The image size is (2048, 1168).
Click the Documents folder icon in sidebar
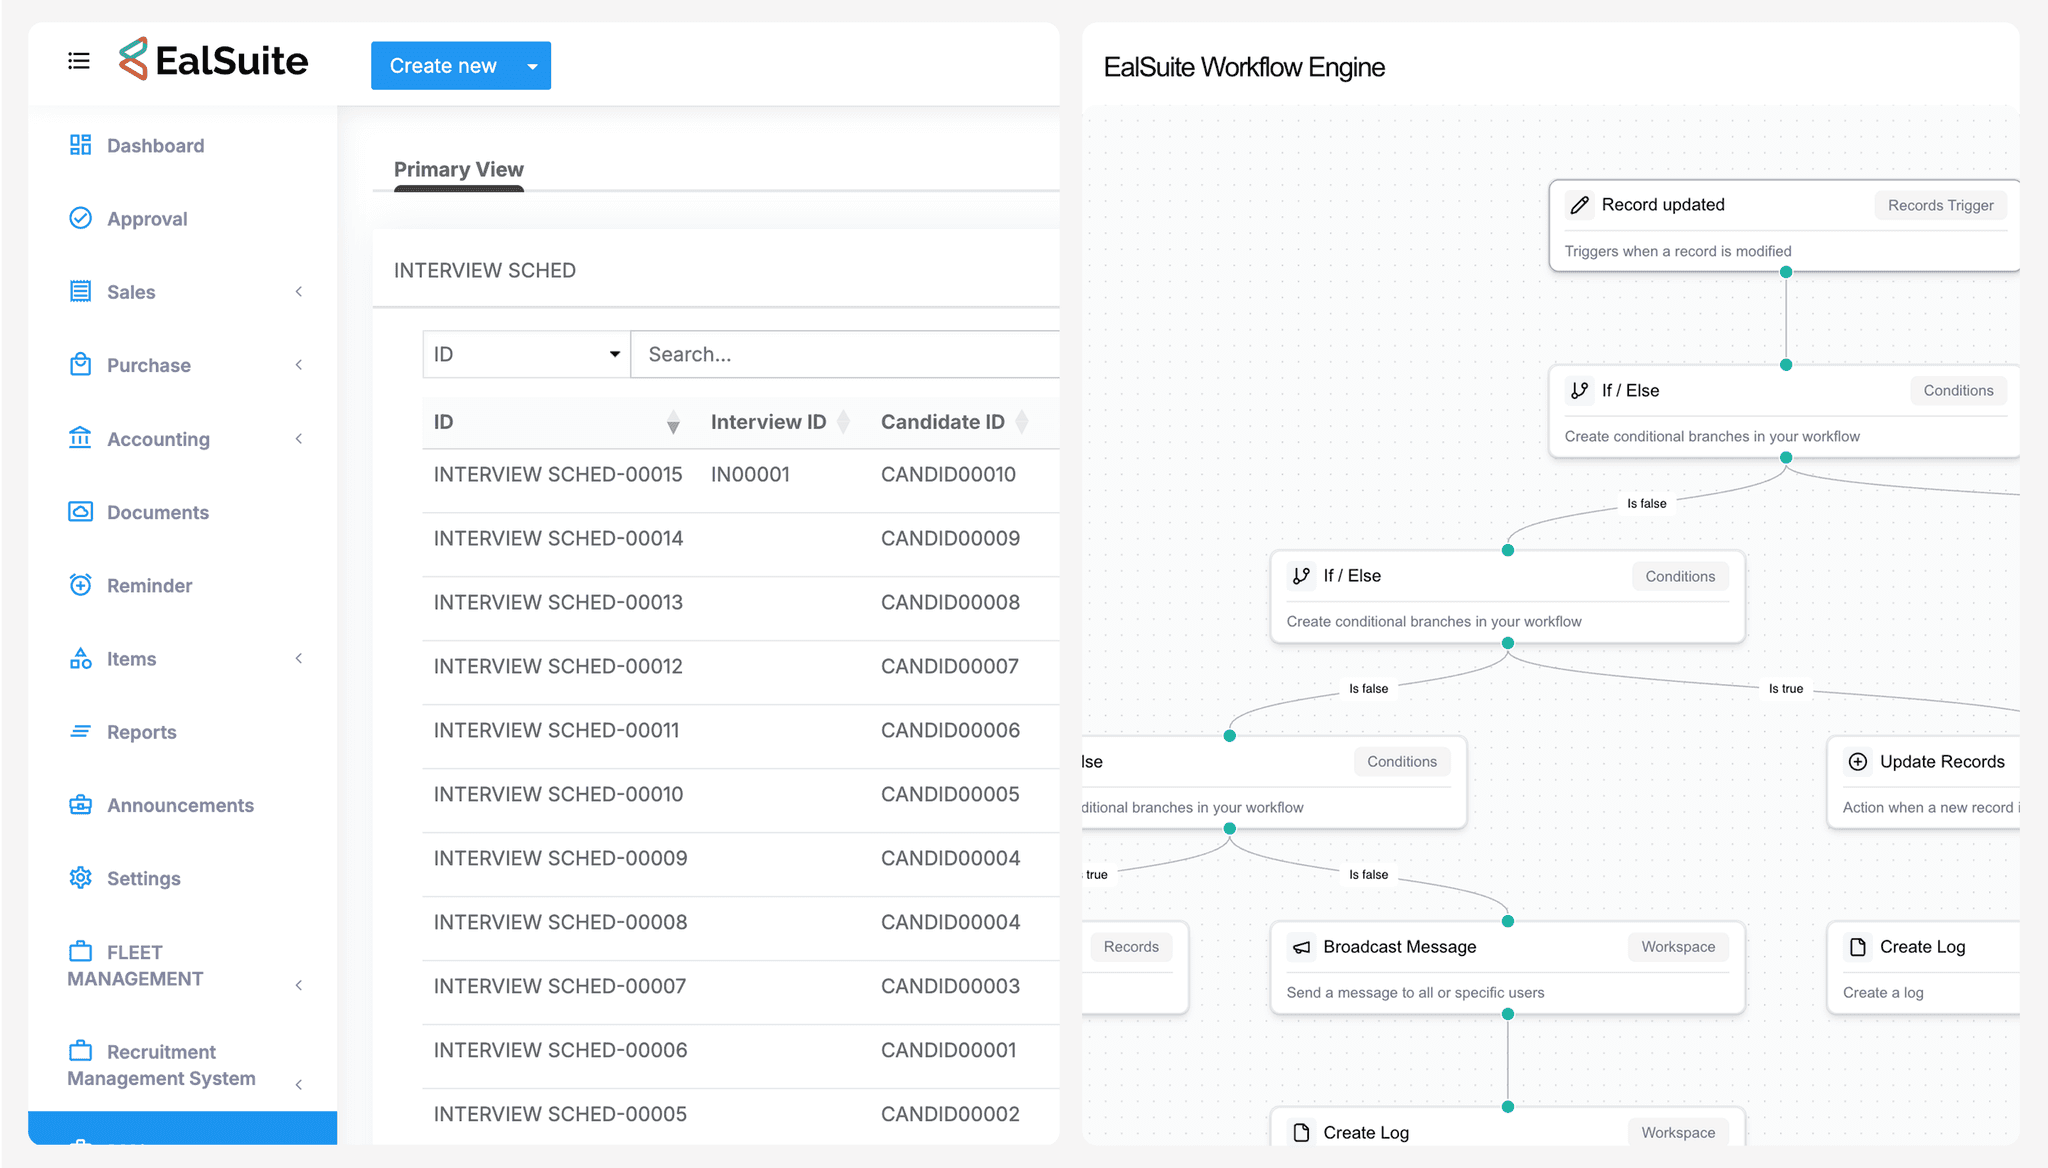tap(80, 512)
